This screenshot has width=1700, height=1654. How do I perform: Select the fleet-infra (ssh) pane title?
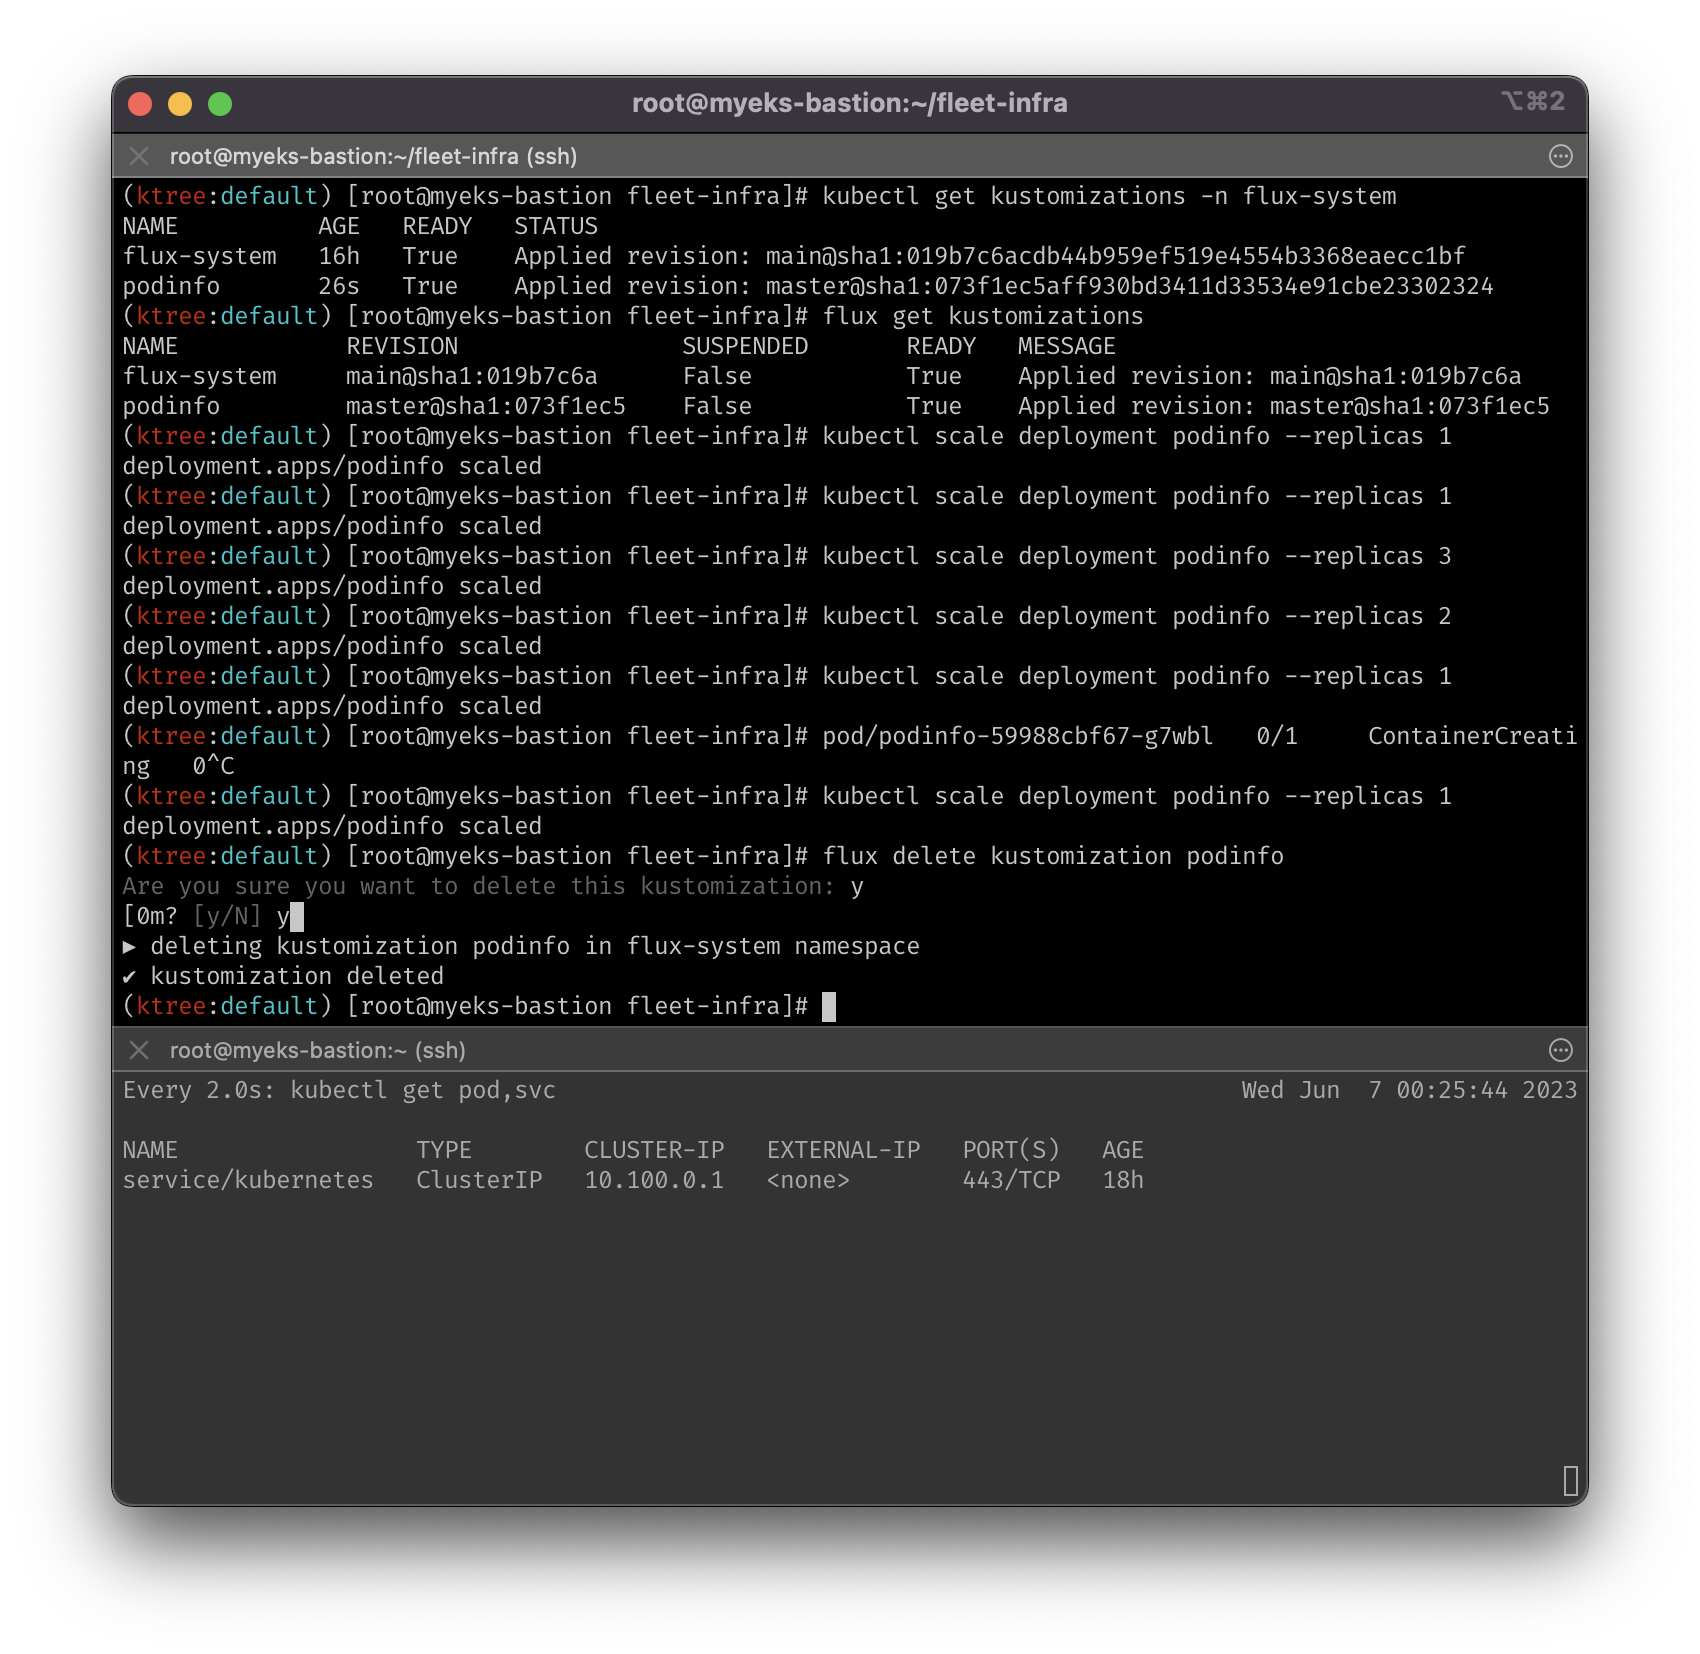[x=373, y=156]
